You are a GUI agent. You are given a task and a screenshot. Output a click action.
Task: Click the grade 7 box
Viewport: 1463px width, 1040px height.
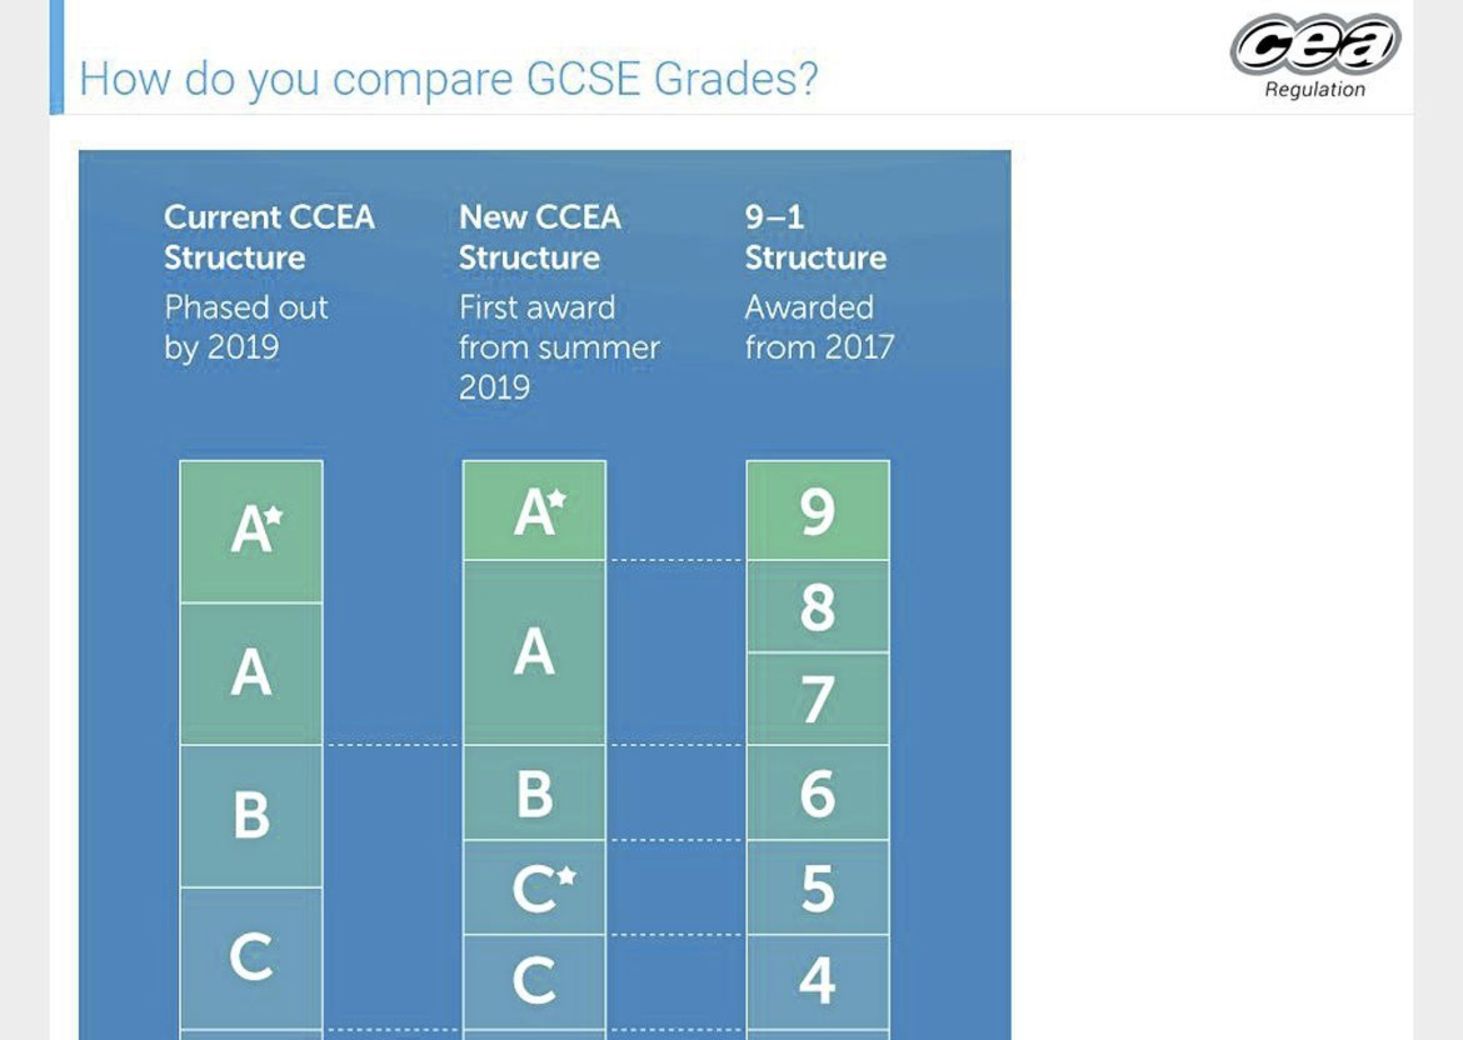coord(817,699)
